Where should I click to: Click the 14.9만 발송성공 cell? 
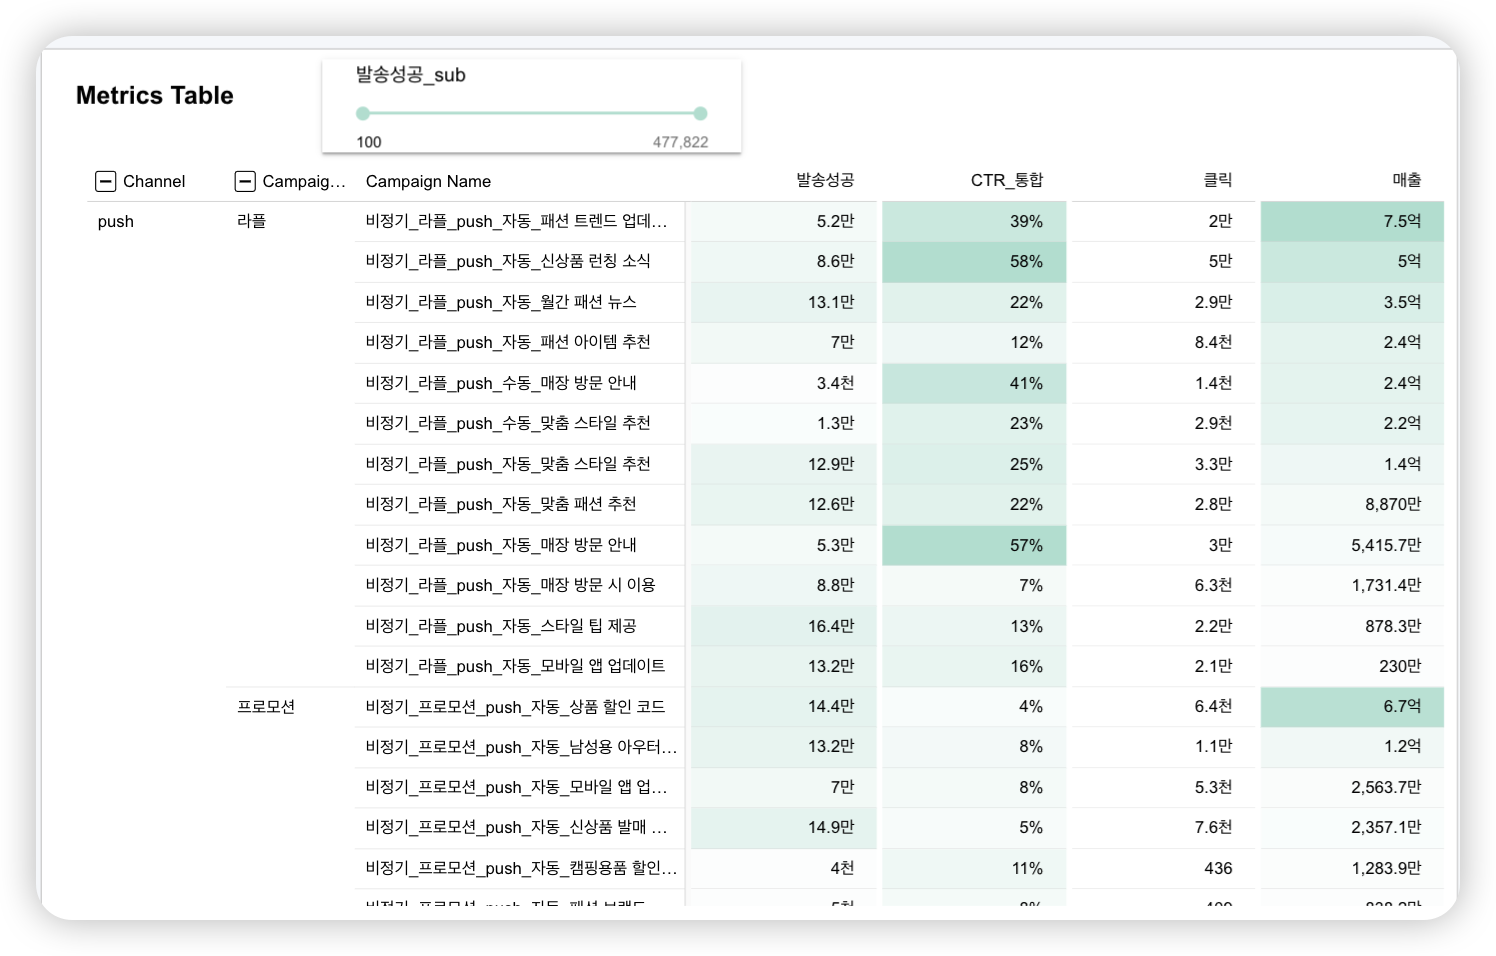[784, 828]
